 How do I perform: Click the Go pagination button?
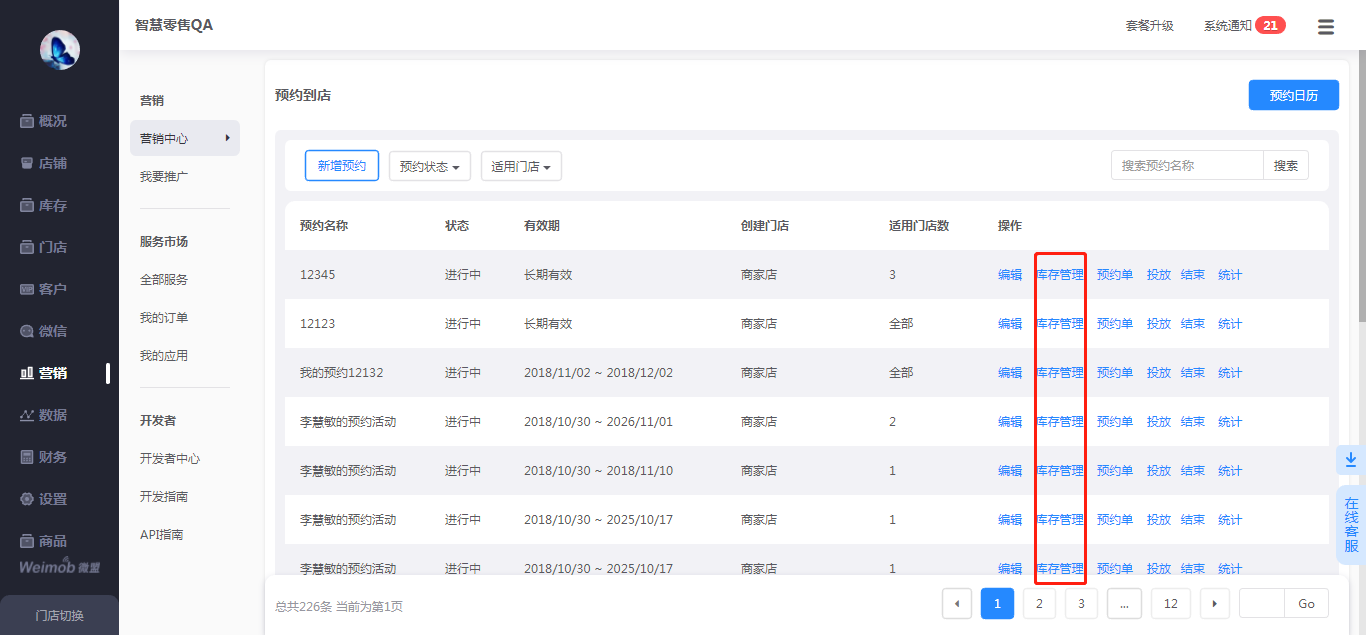coord(1307,604)
